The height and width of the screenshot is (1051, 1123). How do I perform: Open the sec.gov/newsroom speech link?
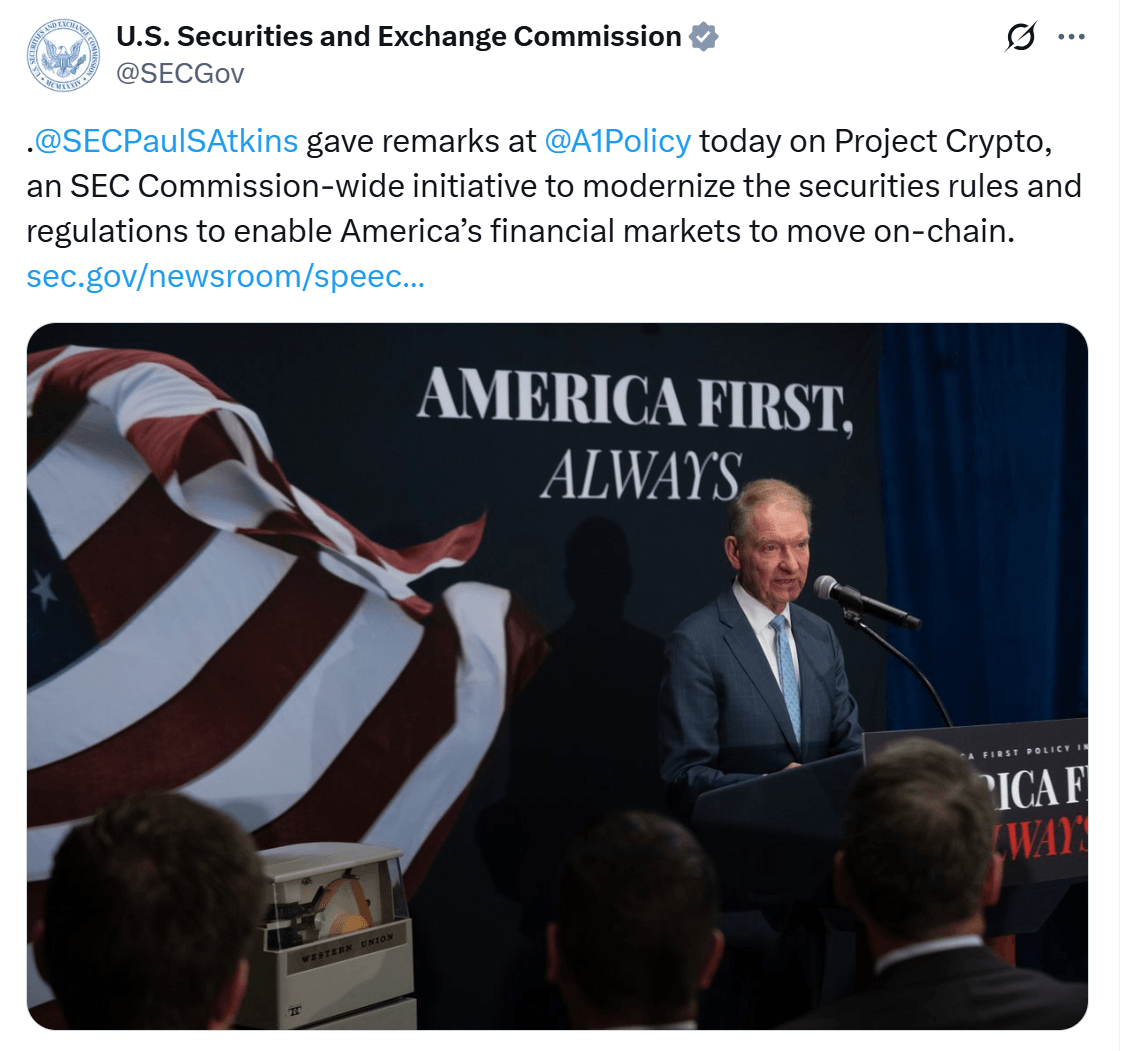226,277
